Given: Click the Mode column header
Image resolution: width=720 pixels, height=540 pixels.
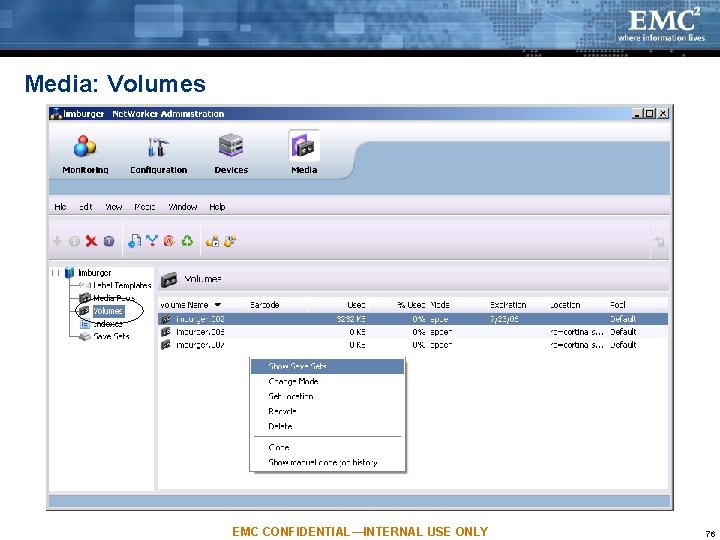Looking at the screenshot, I should point(439,305).
